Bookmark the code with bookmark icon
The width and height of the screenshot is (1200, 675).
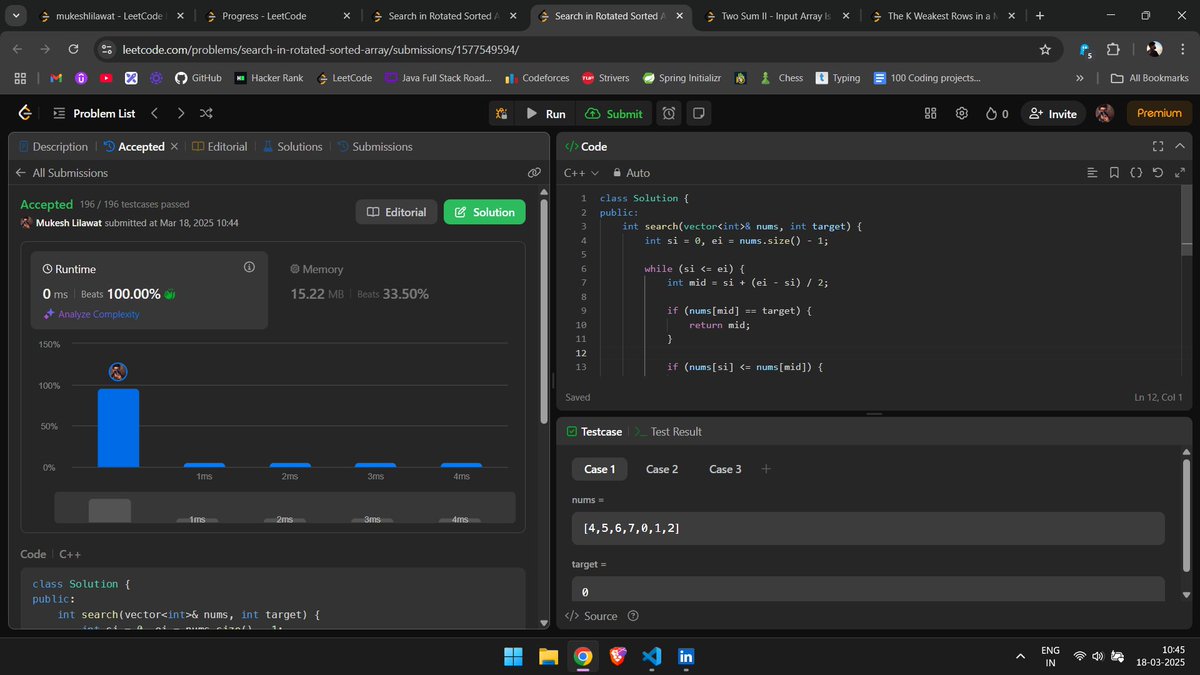1114,173
